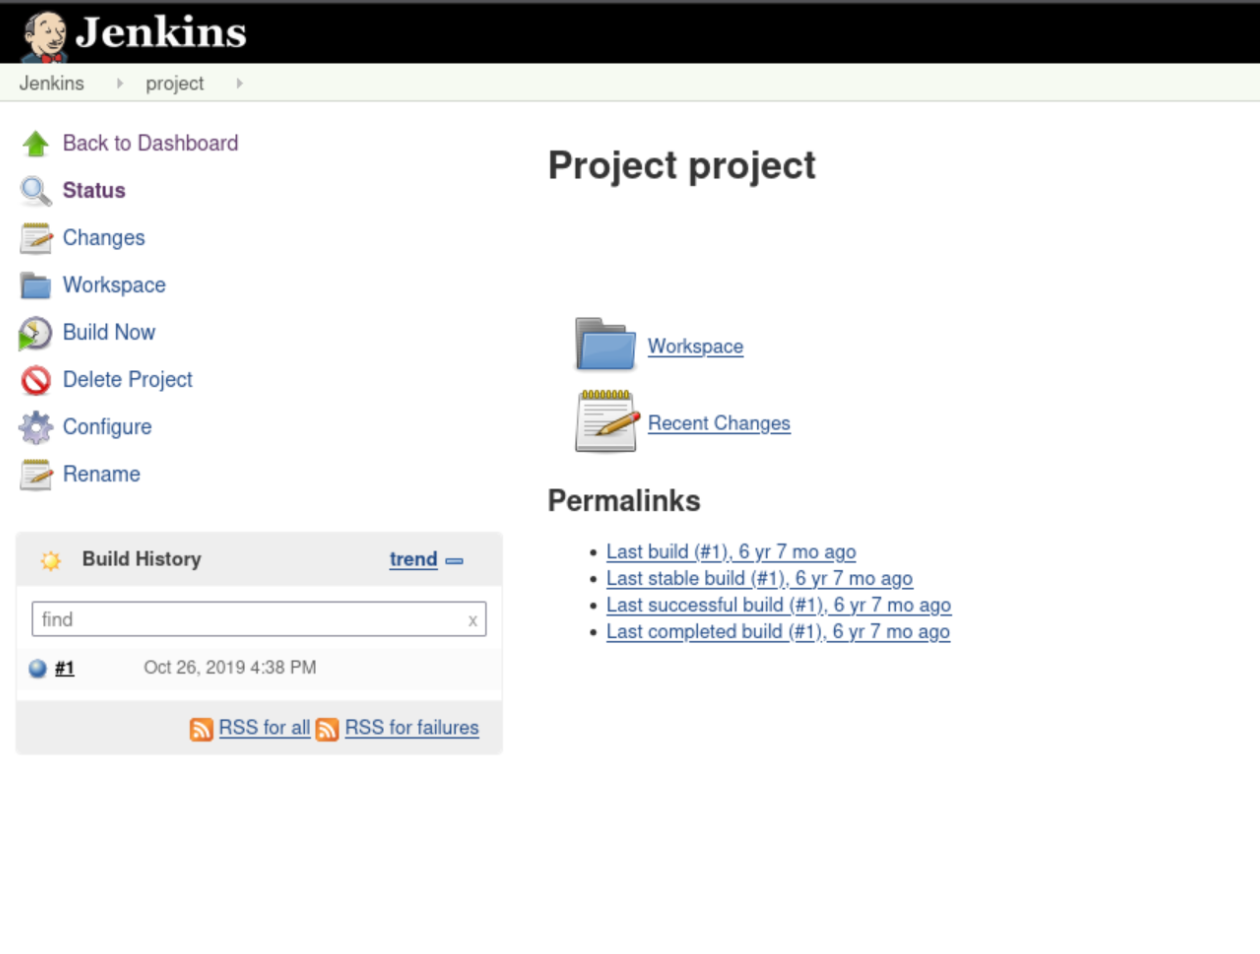Click the red Delete Project icon

coord(36,380)
